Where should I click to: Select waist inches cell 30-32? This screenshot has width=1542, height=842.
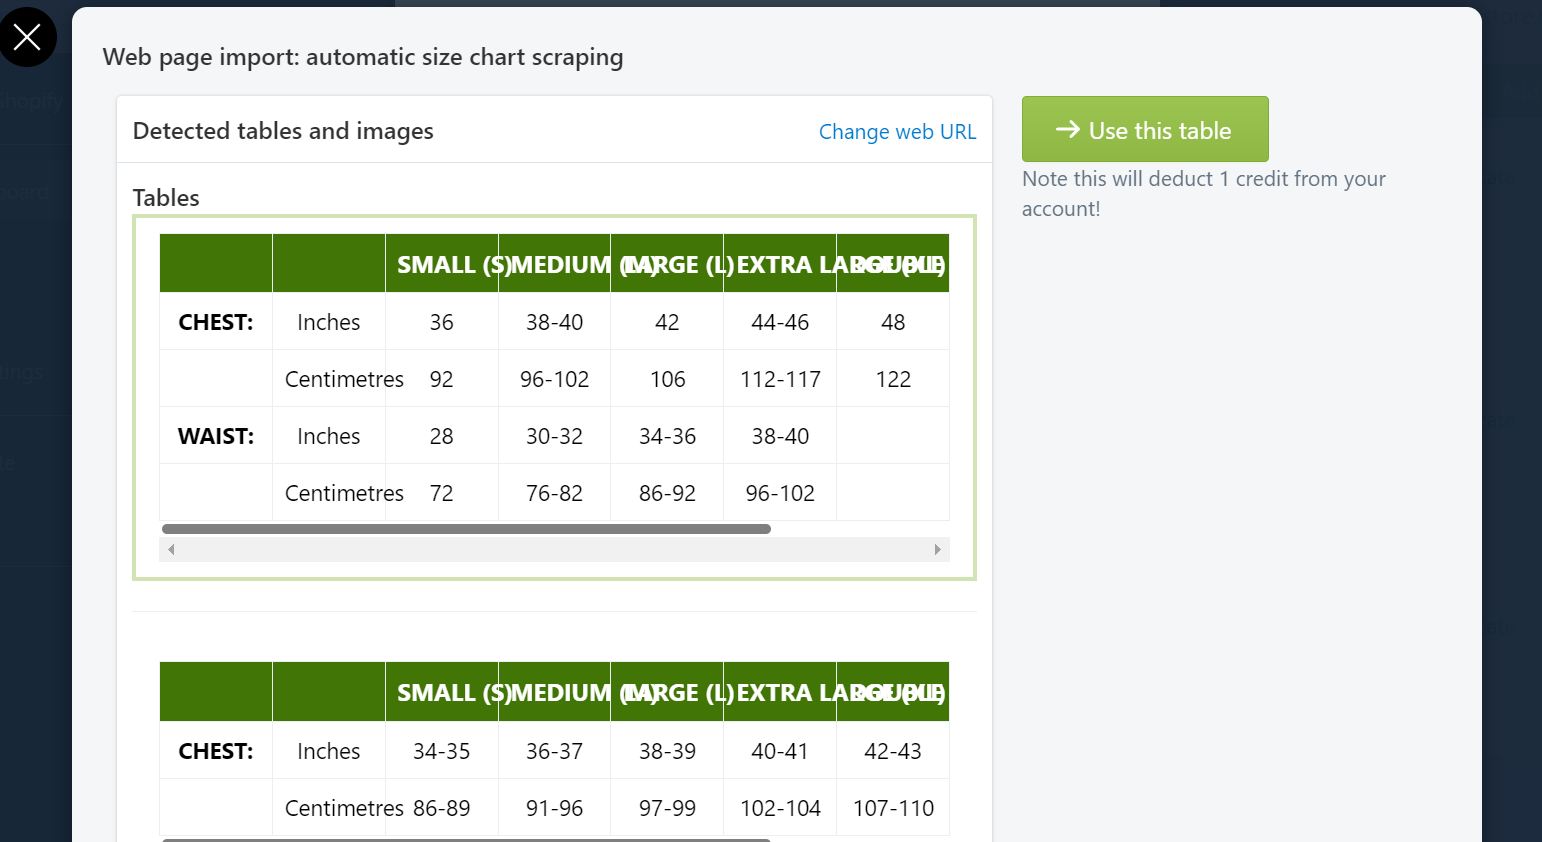pyautogui.click(x=554, y=436)
